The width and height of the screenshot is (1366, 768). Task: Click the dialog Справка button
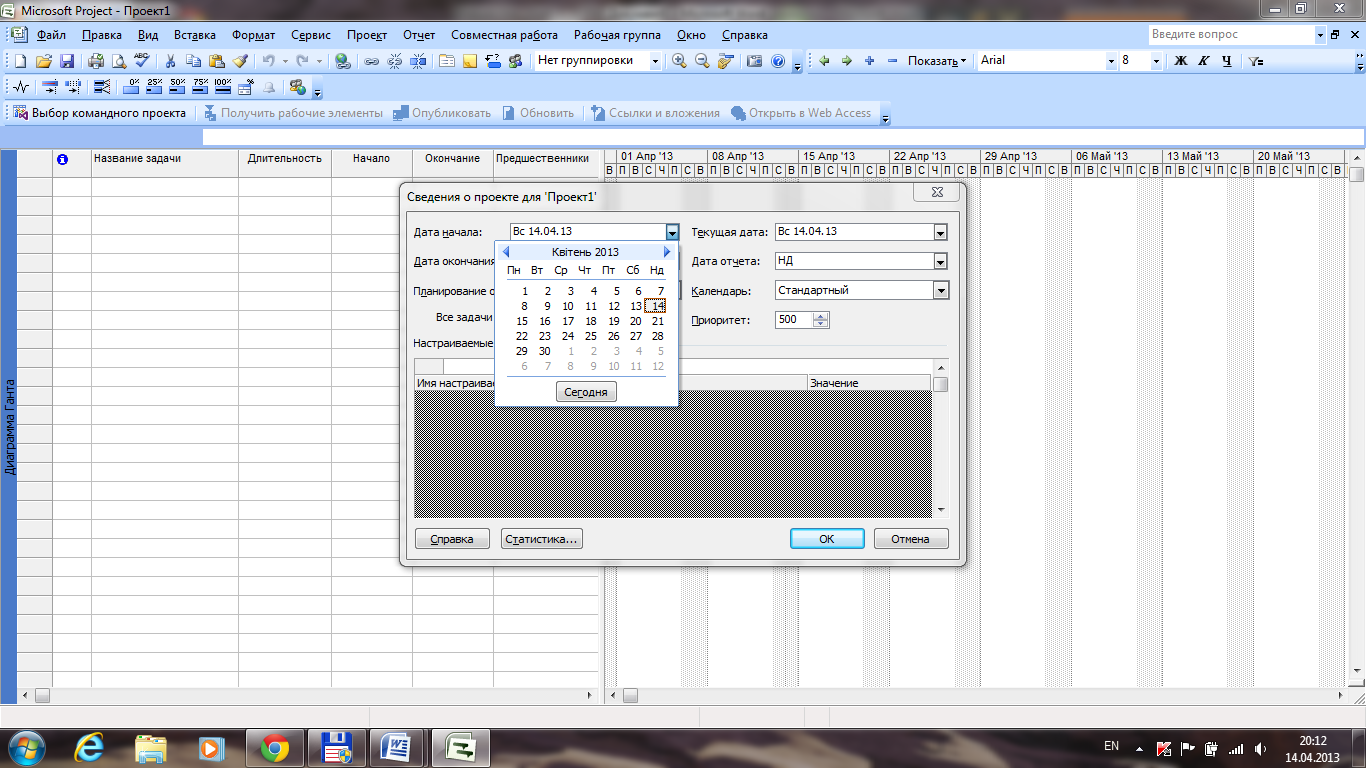(452, 539)
